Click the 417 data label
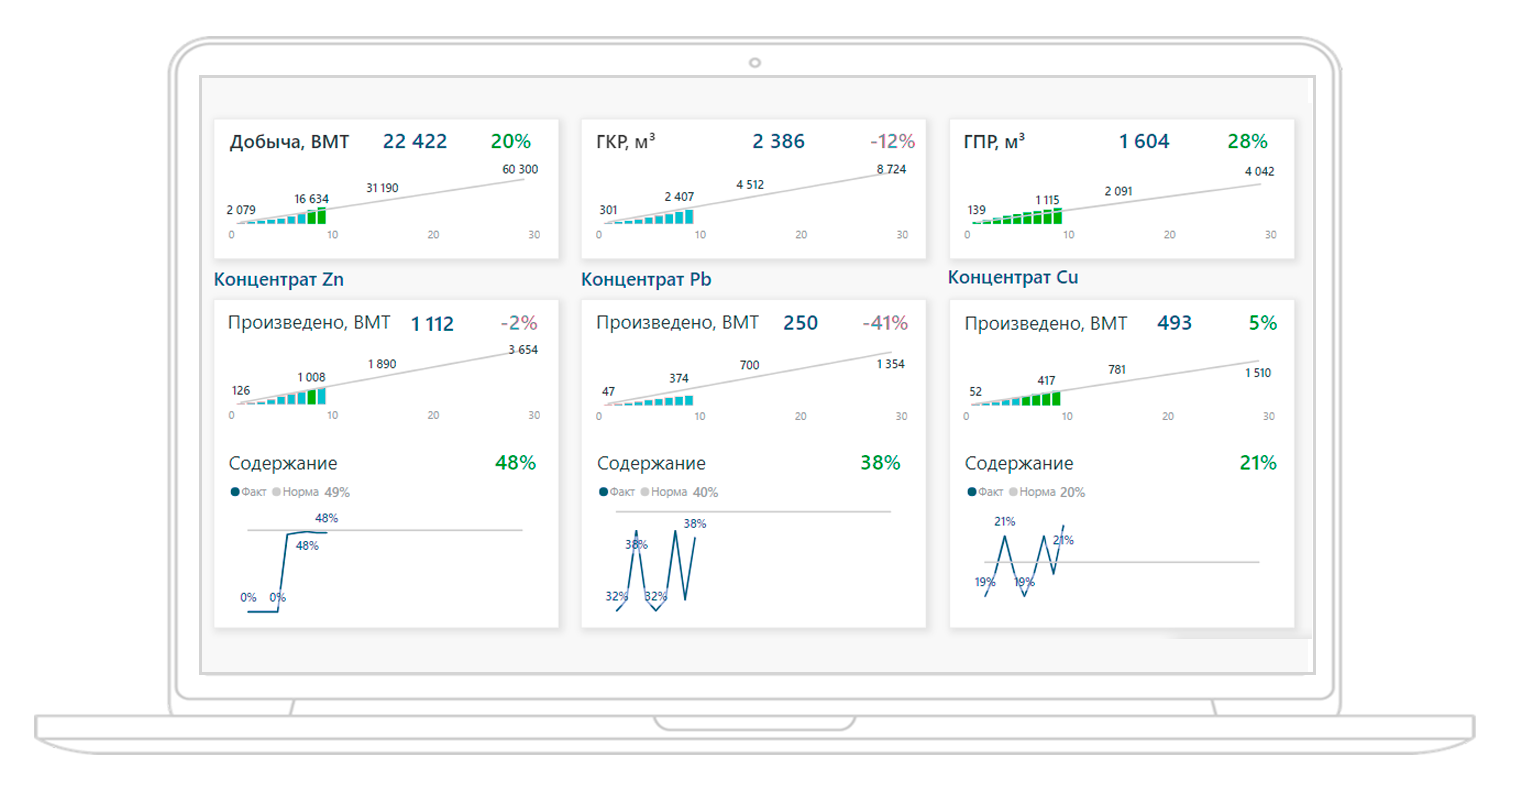Screen dimensions: 1516x786 click(1046, 381)
